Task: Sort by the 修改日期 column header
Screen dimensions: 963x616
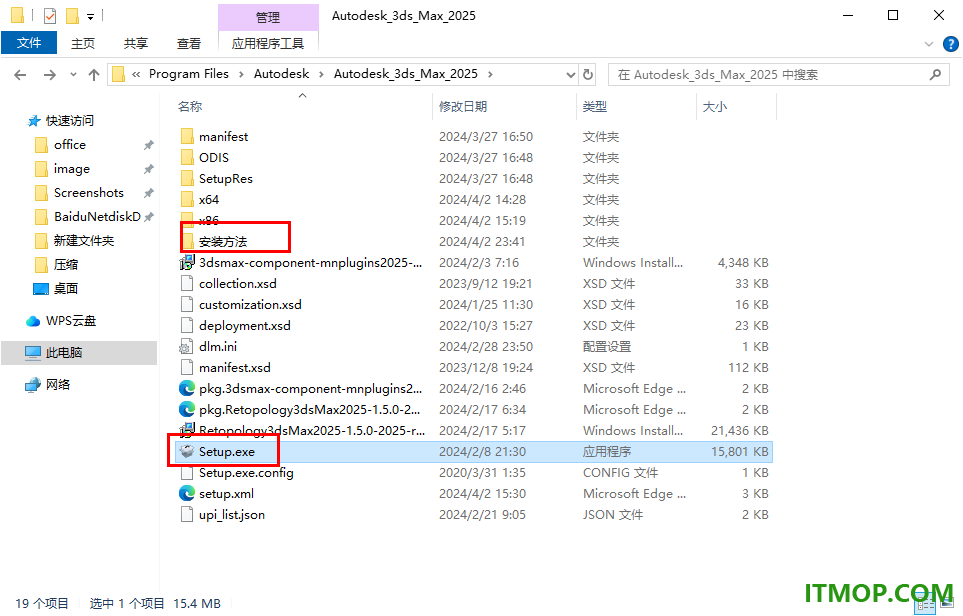Action: point(463,107)
